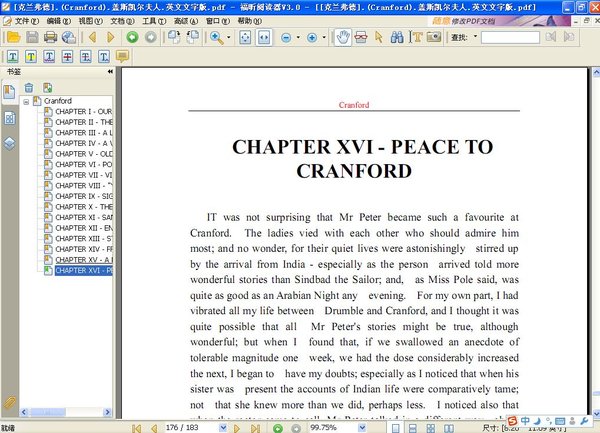
Task: Open Find with the binoculars icon
Action: coord(397,37)
